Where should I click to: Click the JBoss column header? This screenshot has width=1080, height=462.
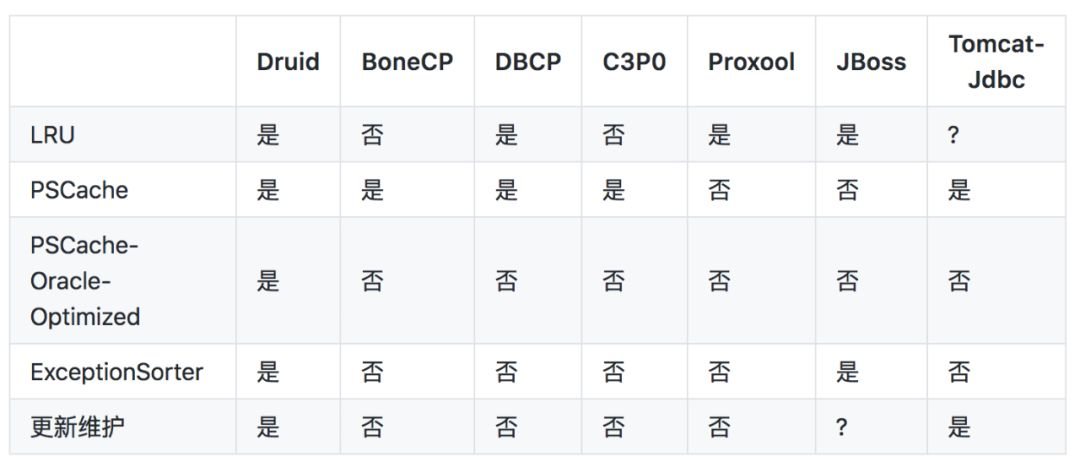point(871,62)
